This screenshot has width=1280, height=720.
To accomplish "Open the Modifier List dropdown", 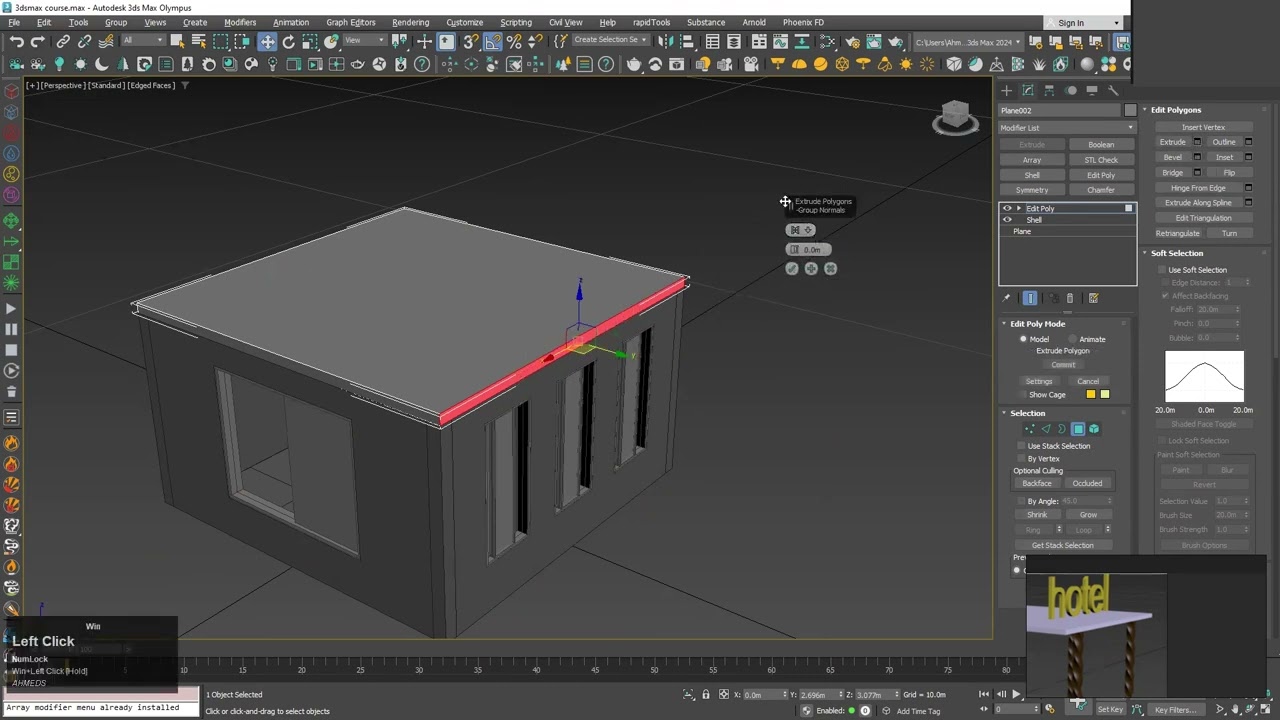I will click(x=1067, y=128).
